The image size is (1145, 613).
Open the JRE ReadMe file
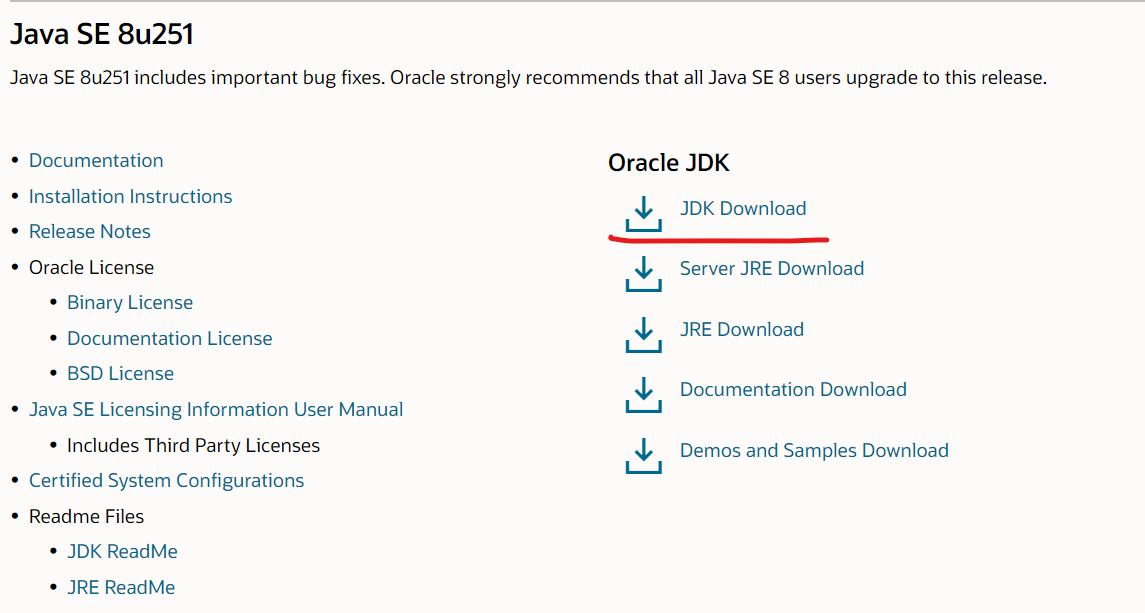[x=121, y=587]
